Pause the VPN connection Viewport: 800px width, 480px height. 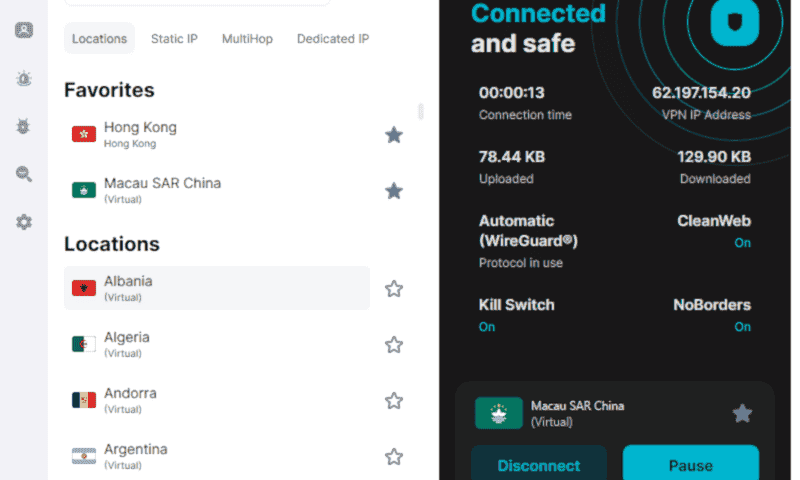(691, 463)
